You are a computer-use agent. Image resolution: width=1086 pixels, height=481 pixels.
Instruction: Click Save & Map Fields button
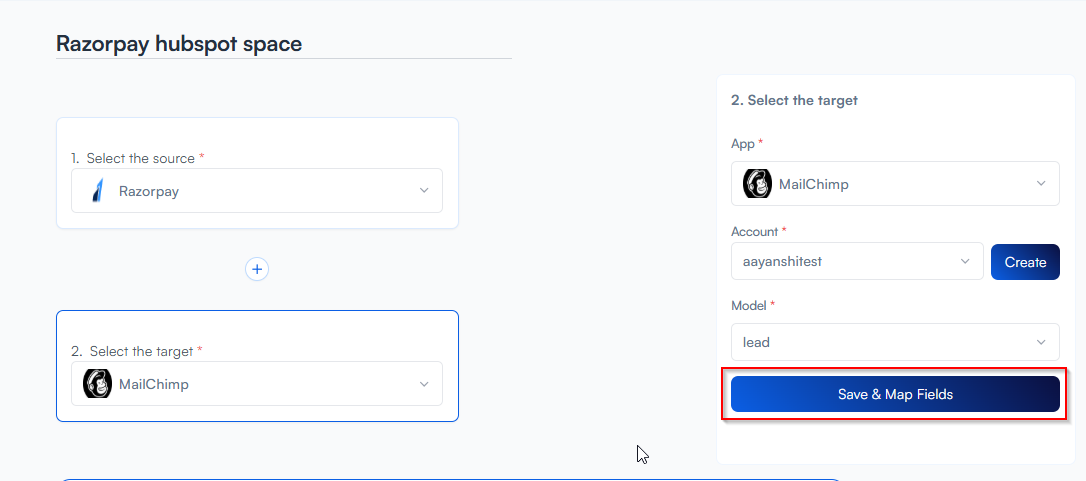tap(895, 394)
